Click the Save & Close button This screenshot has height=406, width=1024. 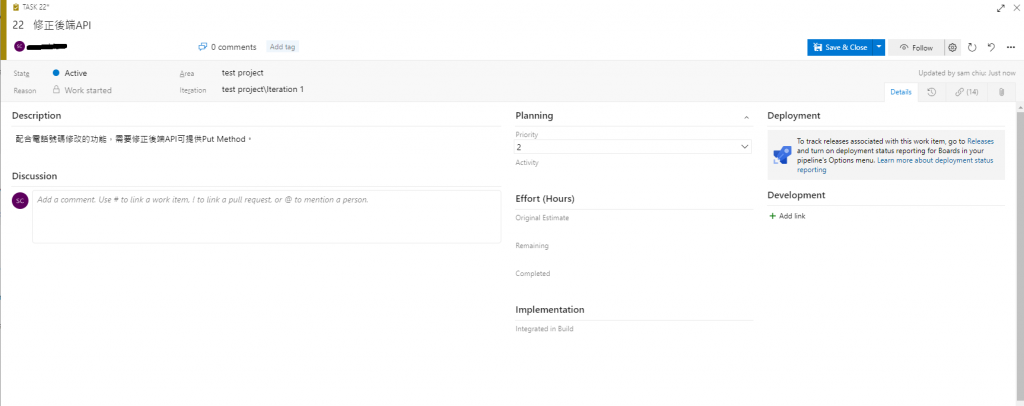(840, 47)
